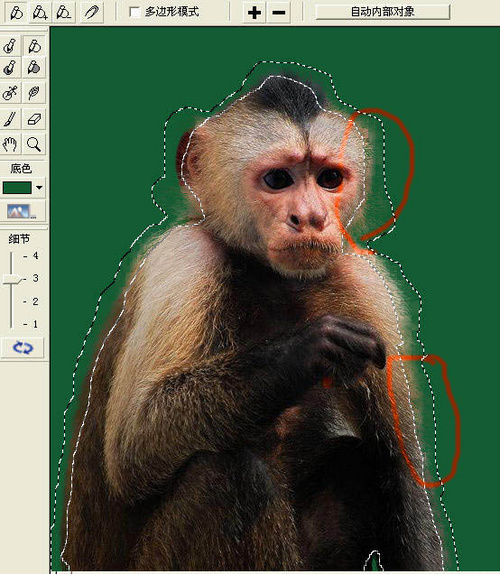Switch to the Hand pan tool
Viewport: 500px width, 574px height.
click(10, 144)
